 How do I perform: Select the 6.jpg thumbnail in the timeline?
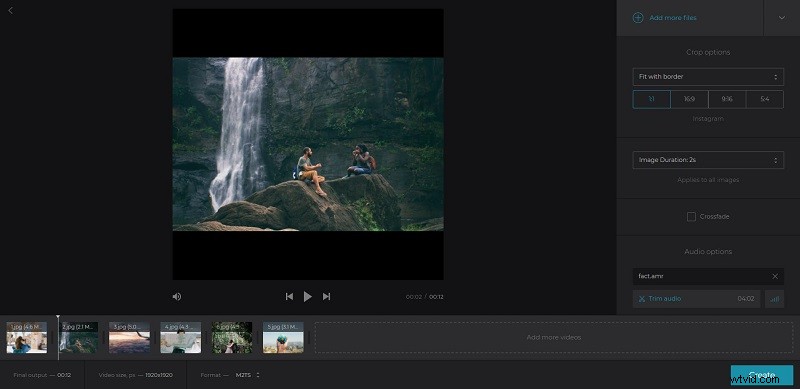point(232,337)
